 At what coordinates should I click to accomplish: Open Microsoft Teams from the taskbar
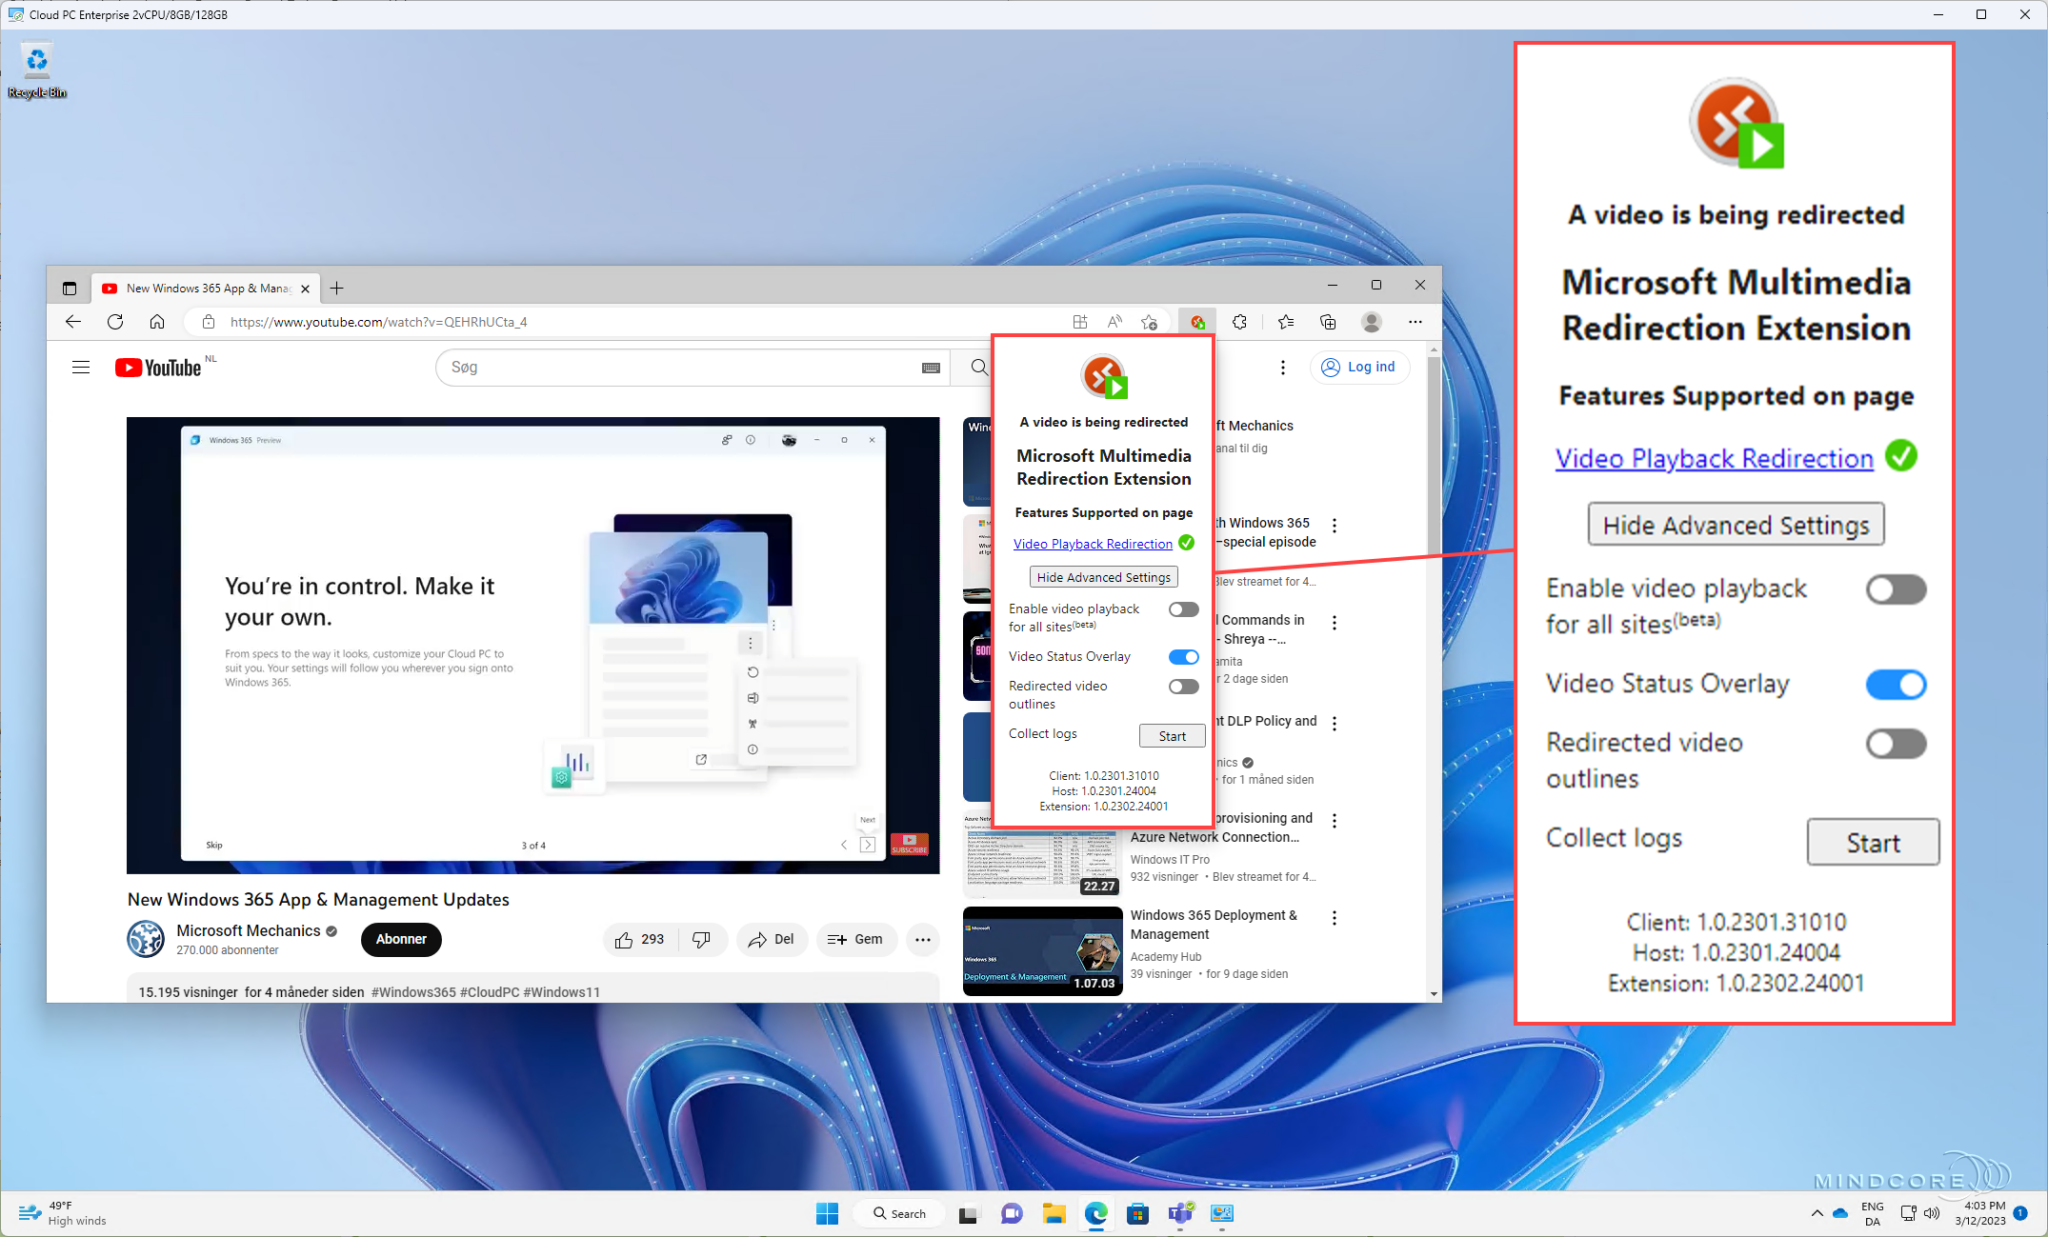coord(1179,1213)
